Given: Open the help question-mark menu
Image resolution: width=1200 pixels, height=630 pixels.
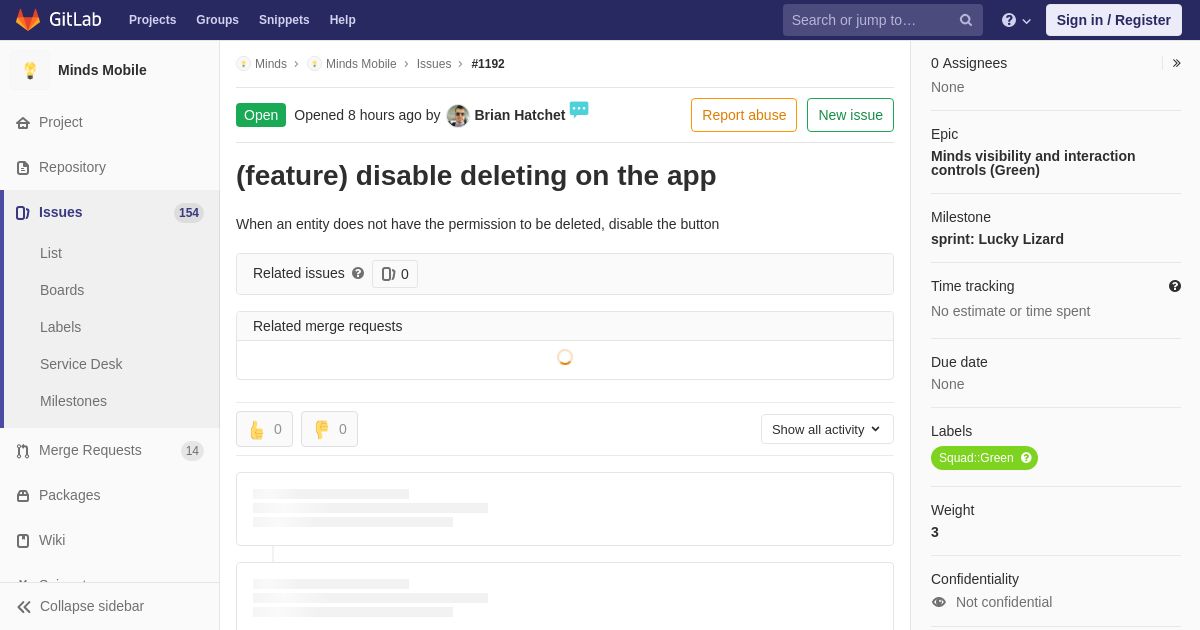Looking at the screenshot, I should [1016, 20].
